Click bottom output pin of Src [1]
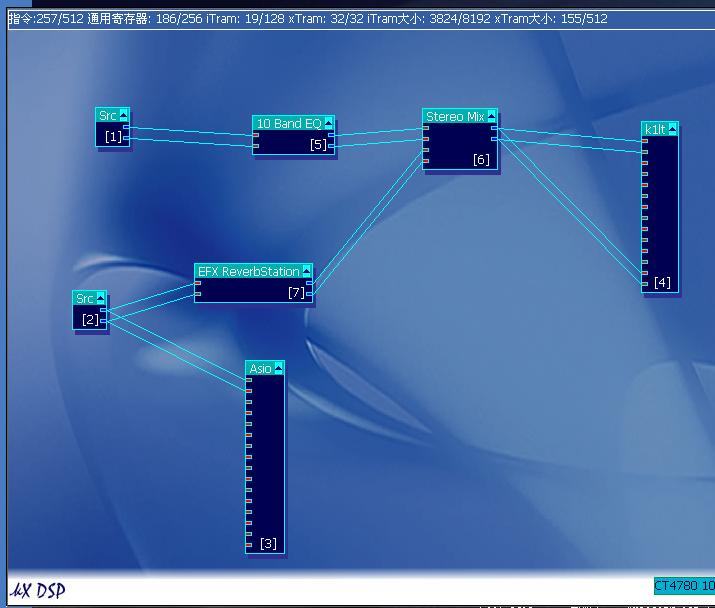715x608 pixels. coord(126,138)
